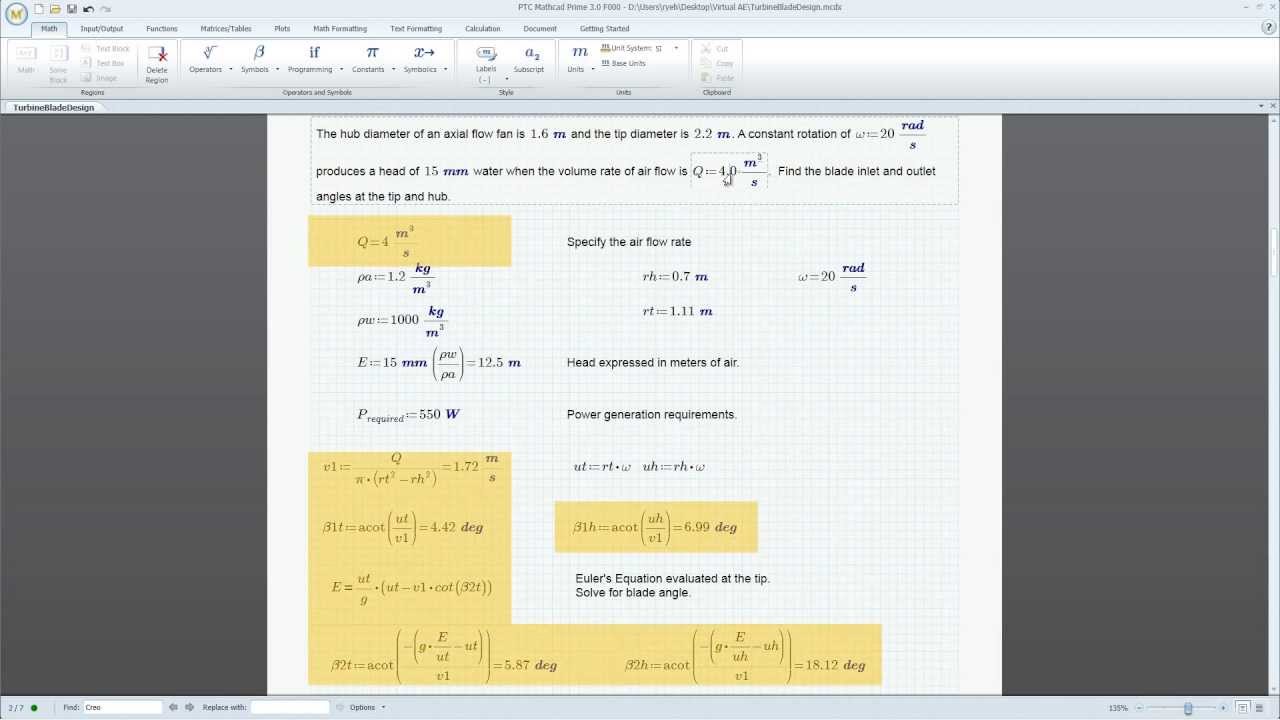Click the Cut clipboard command
The height and width of the screenshot is (720, 1280).
tap(715, 48)
